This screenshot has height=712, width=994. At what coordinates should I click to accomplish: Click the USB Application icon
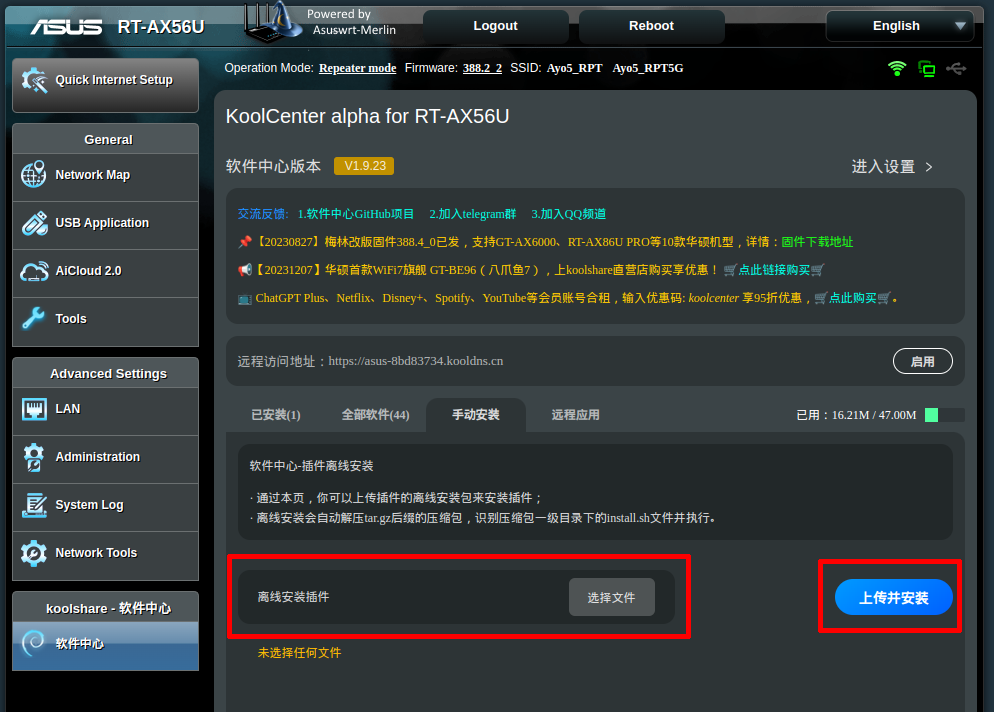34,223
